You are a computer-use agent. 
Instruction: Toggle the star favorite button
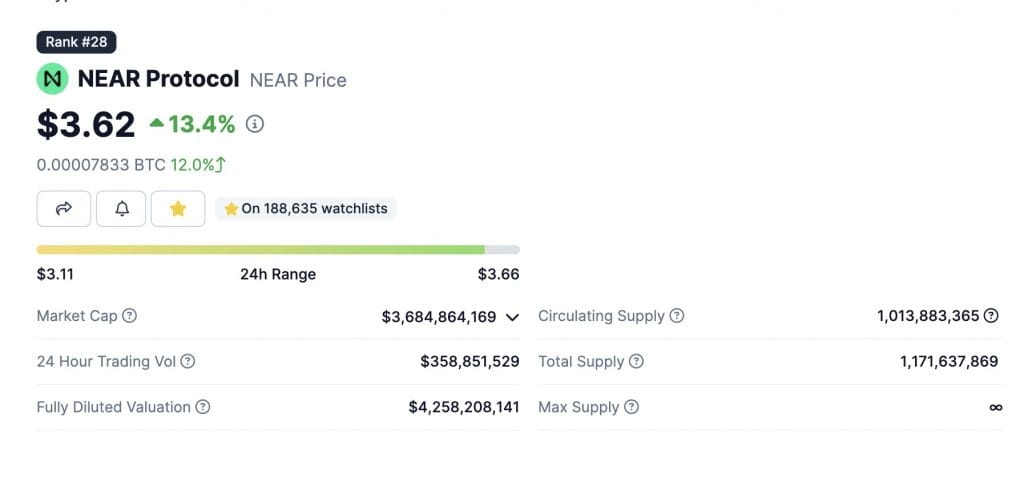coord(178,208)
